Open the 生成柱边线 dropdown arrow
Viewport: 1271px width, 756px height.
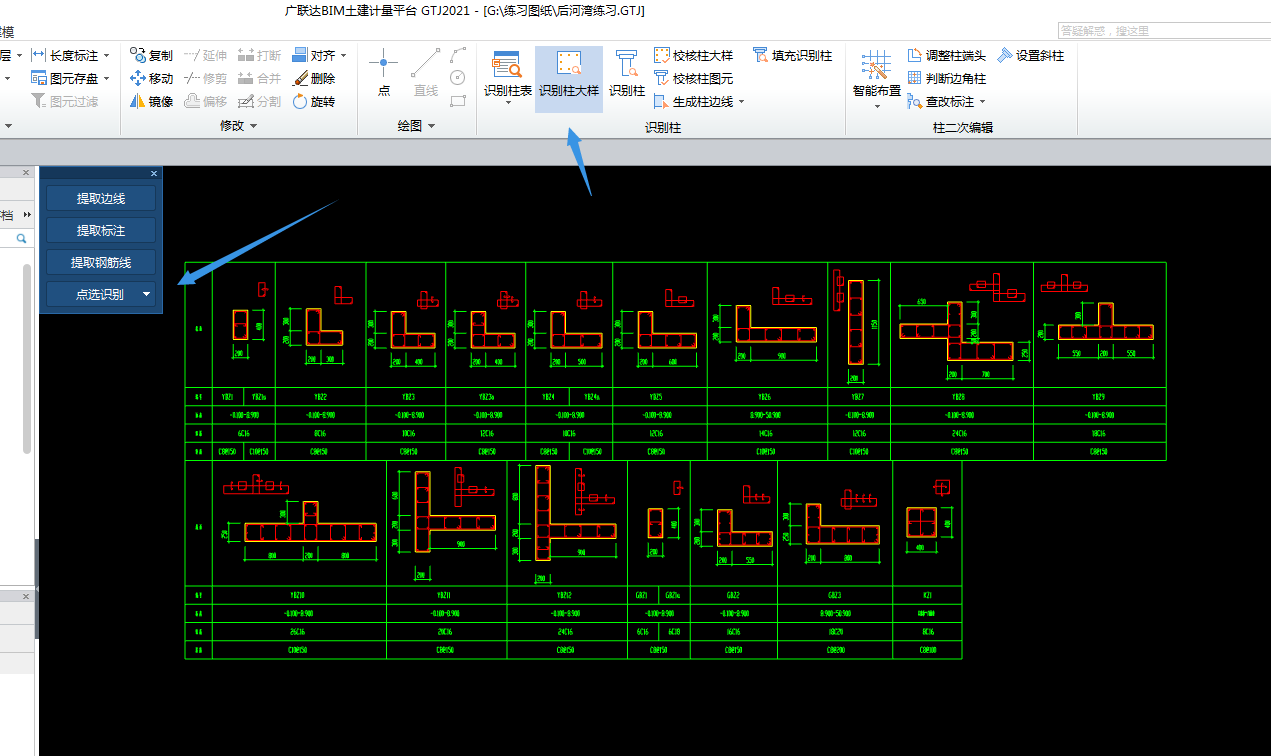pos(741,101)
